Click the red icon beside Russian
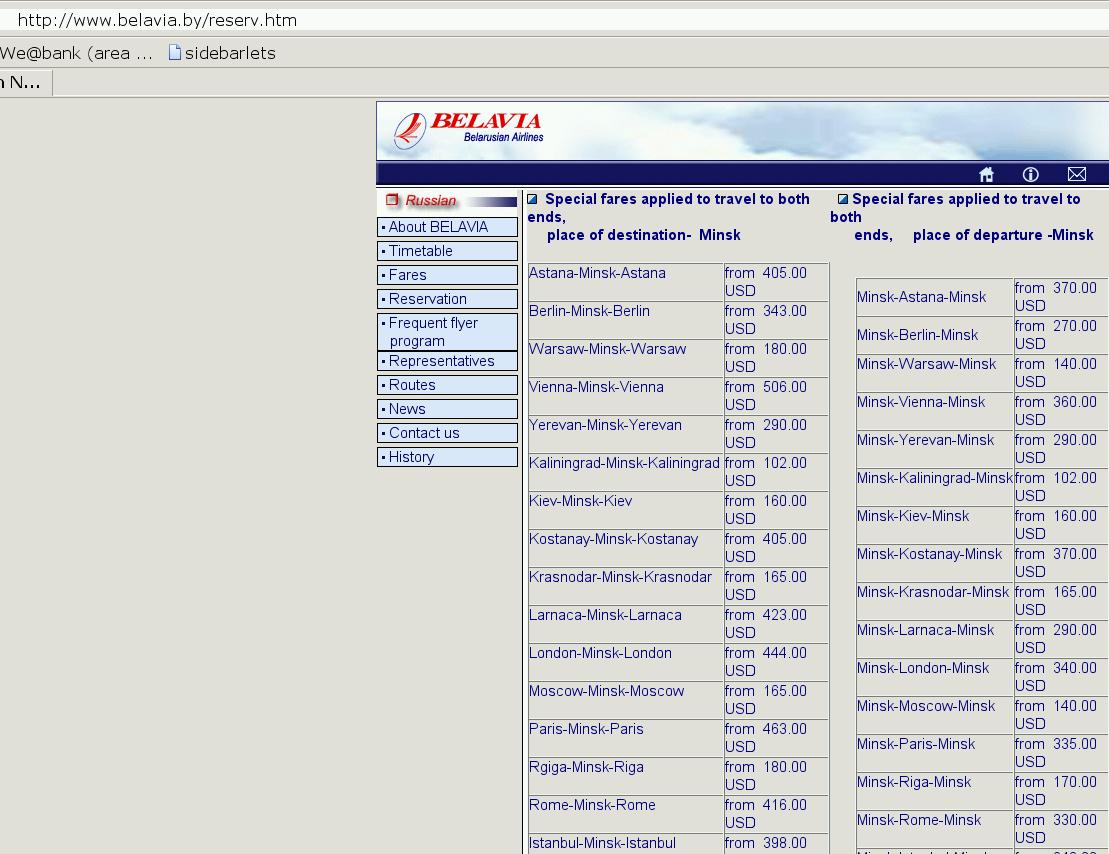1109x854 pixels. 392,200
